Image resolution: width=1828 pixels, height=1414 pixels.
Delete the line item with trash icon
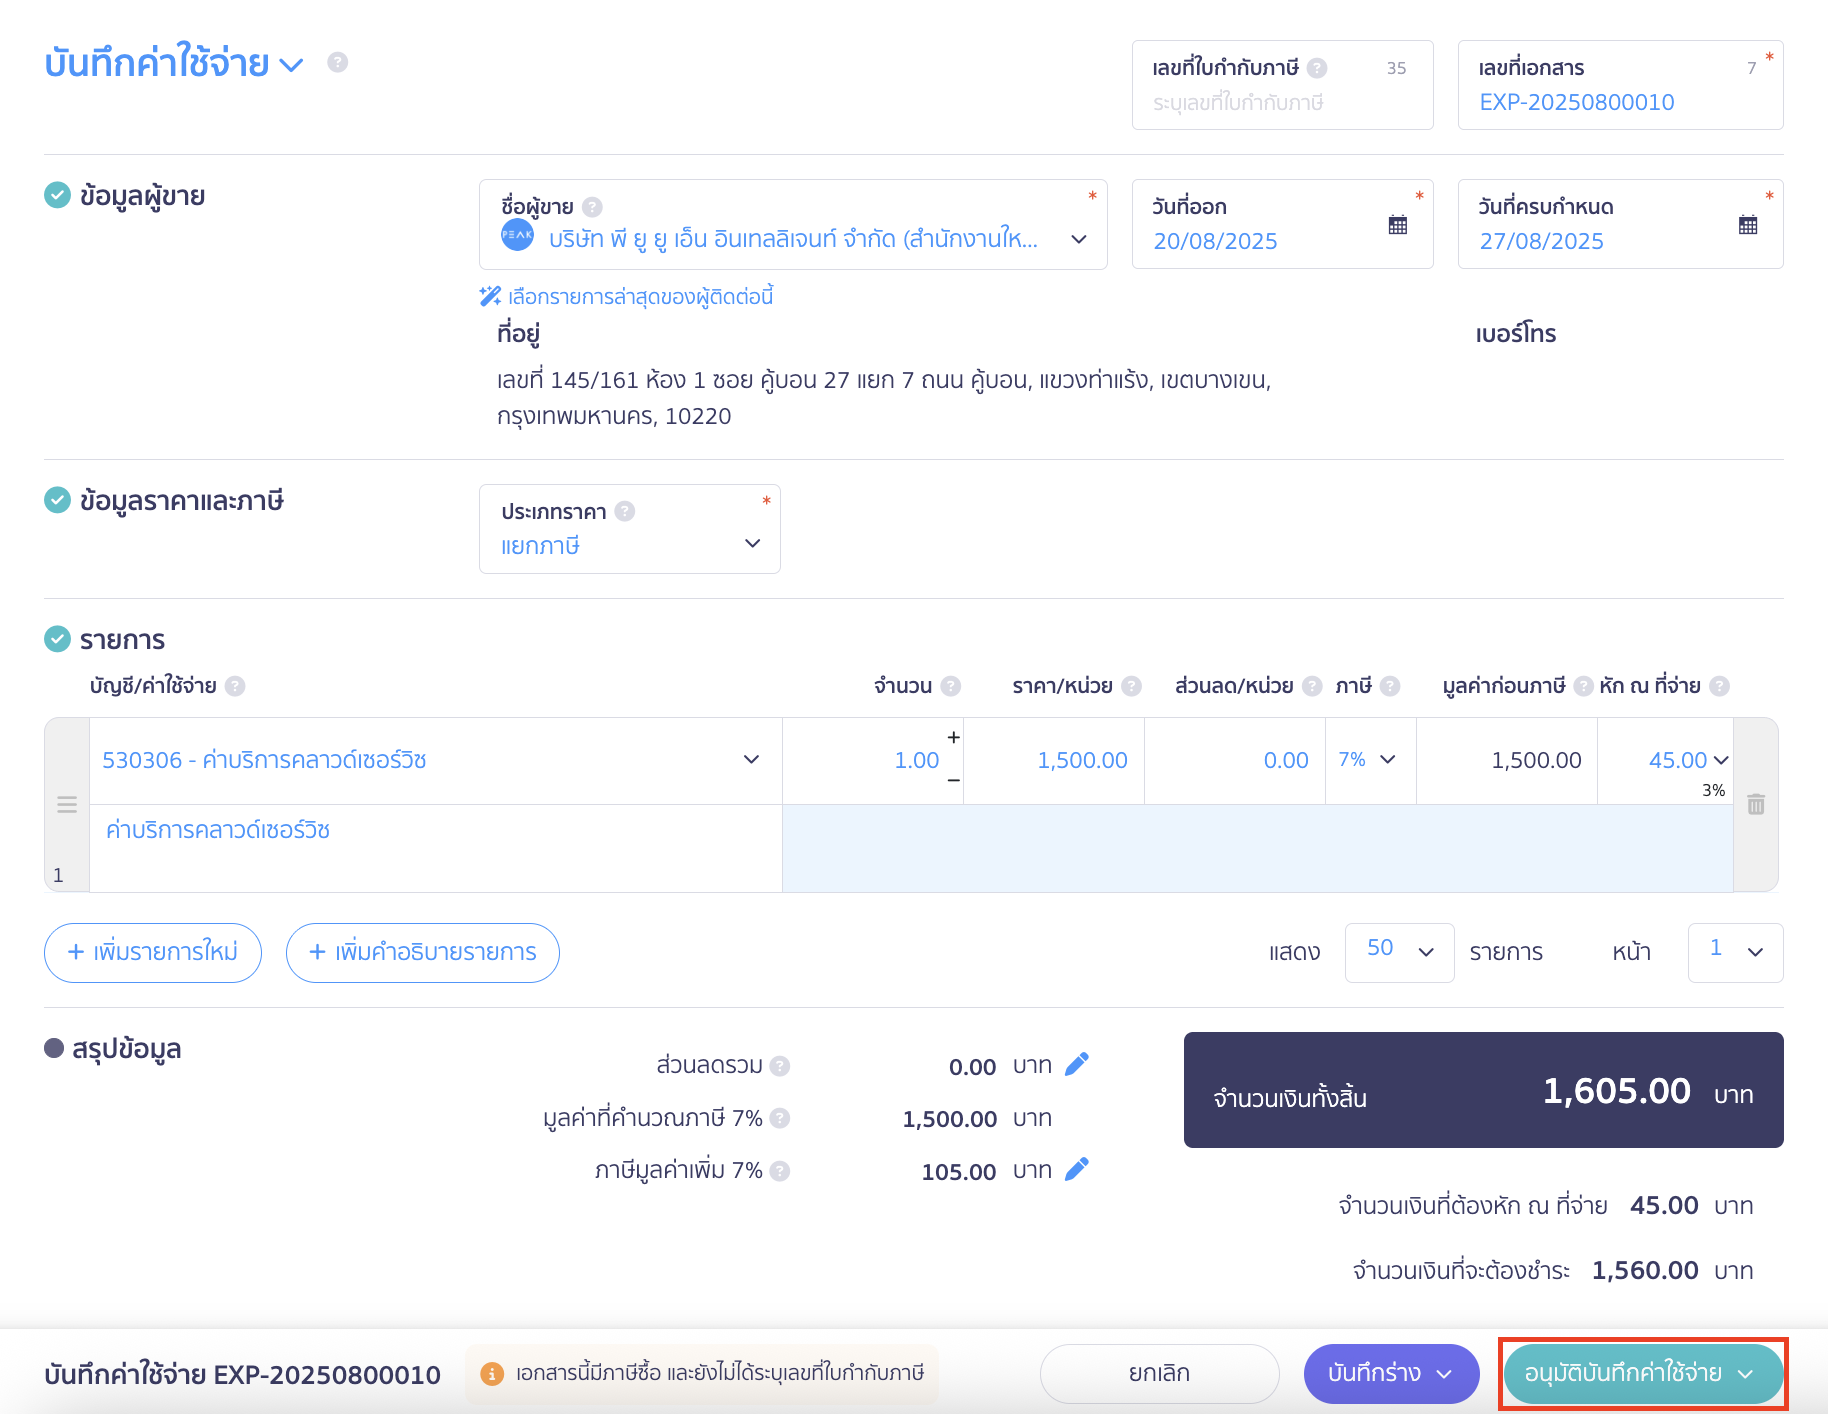1755,804
